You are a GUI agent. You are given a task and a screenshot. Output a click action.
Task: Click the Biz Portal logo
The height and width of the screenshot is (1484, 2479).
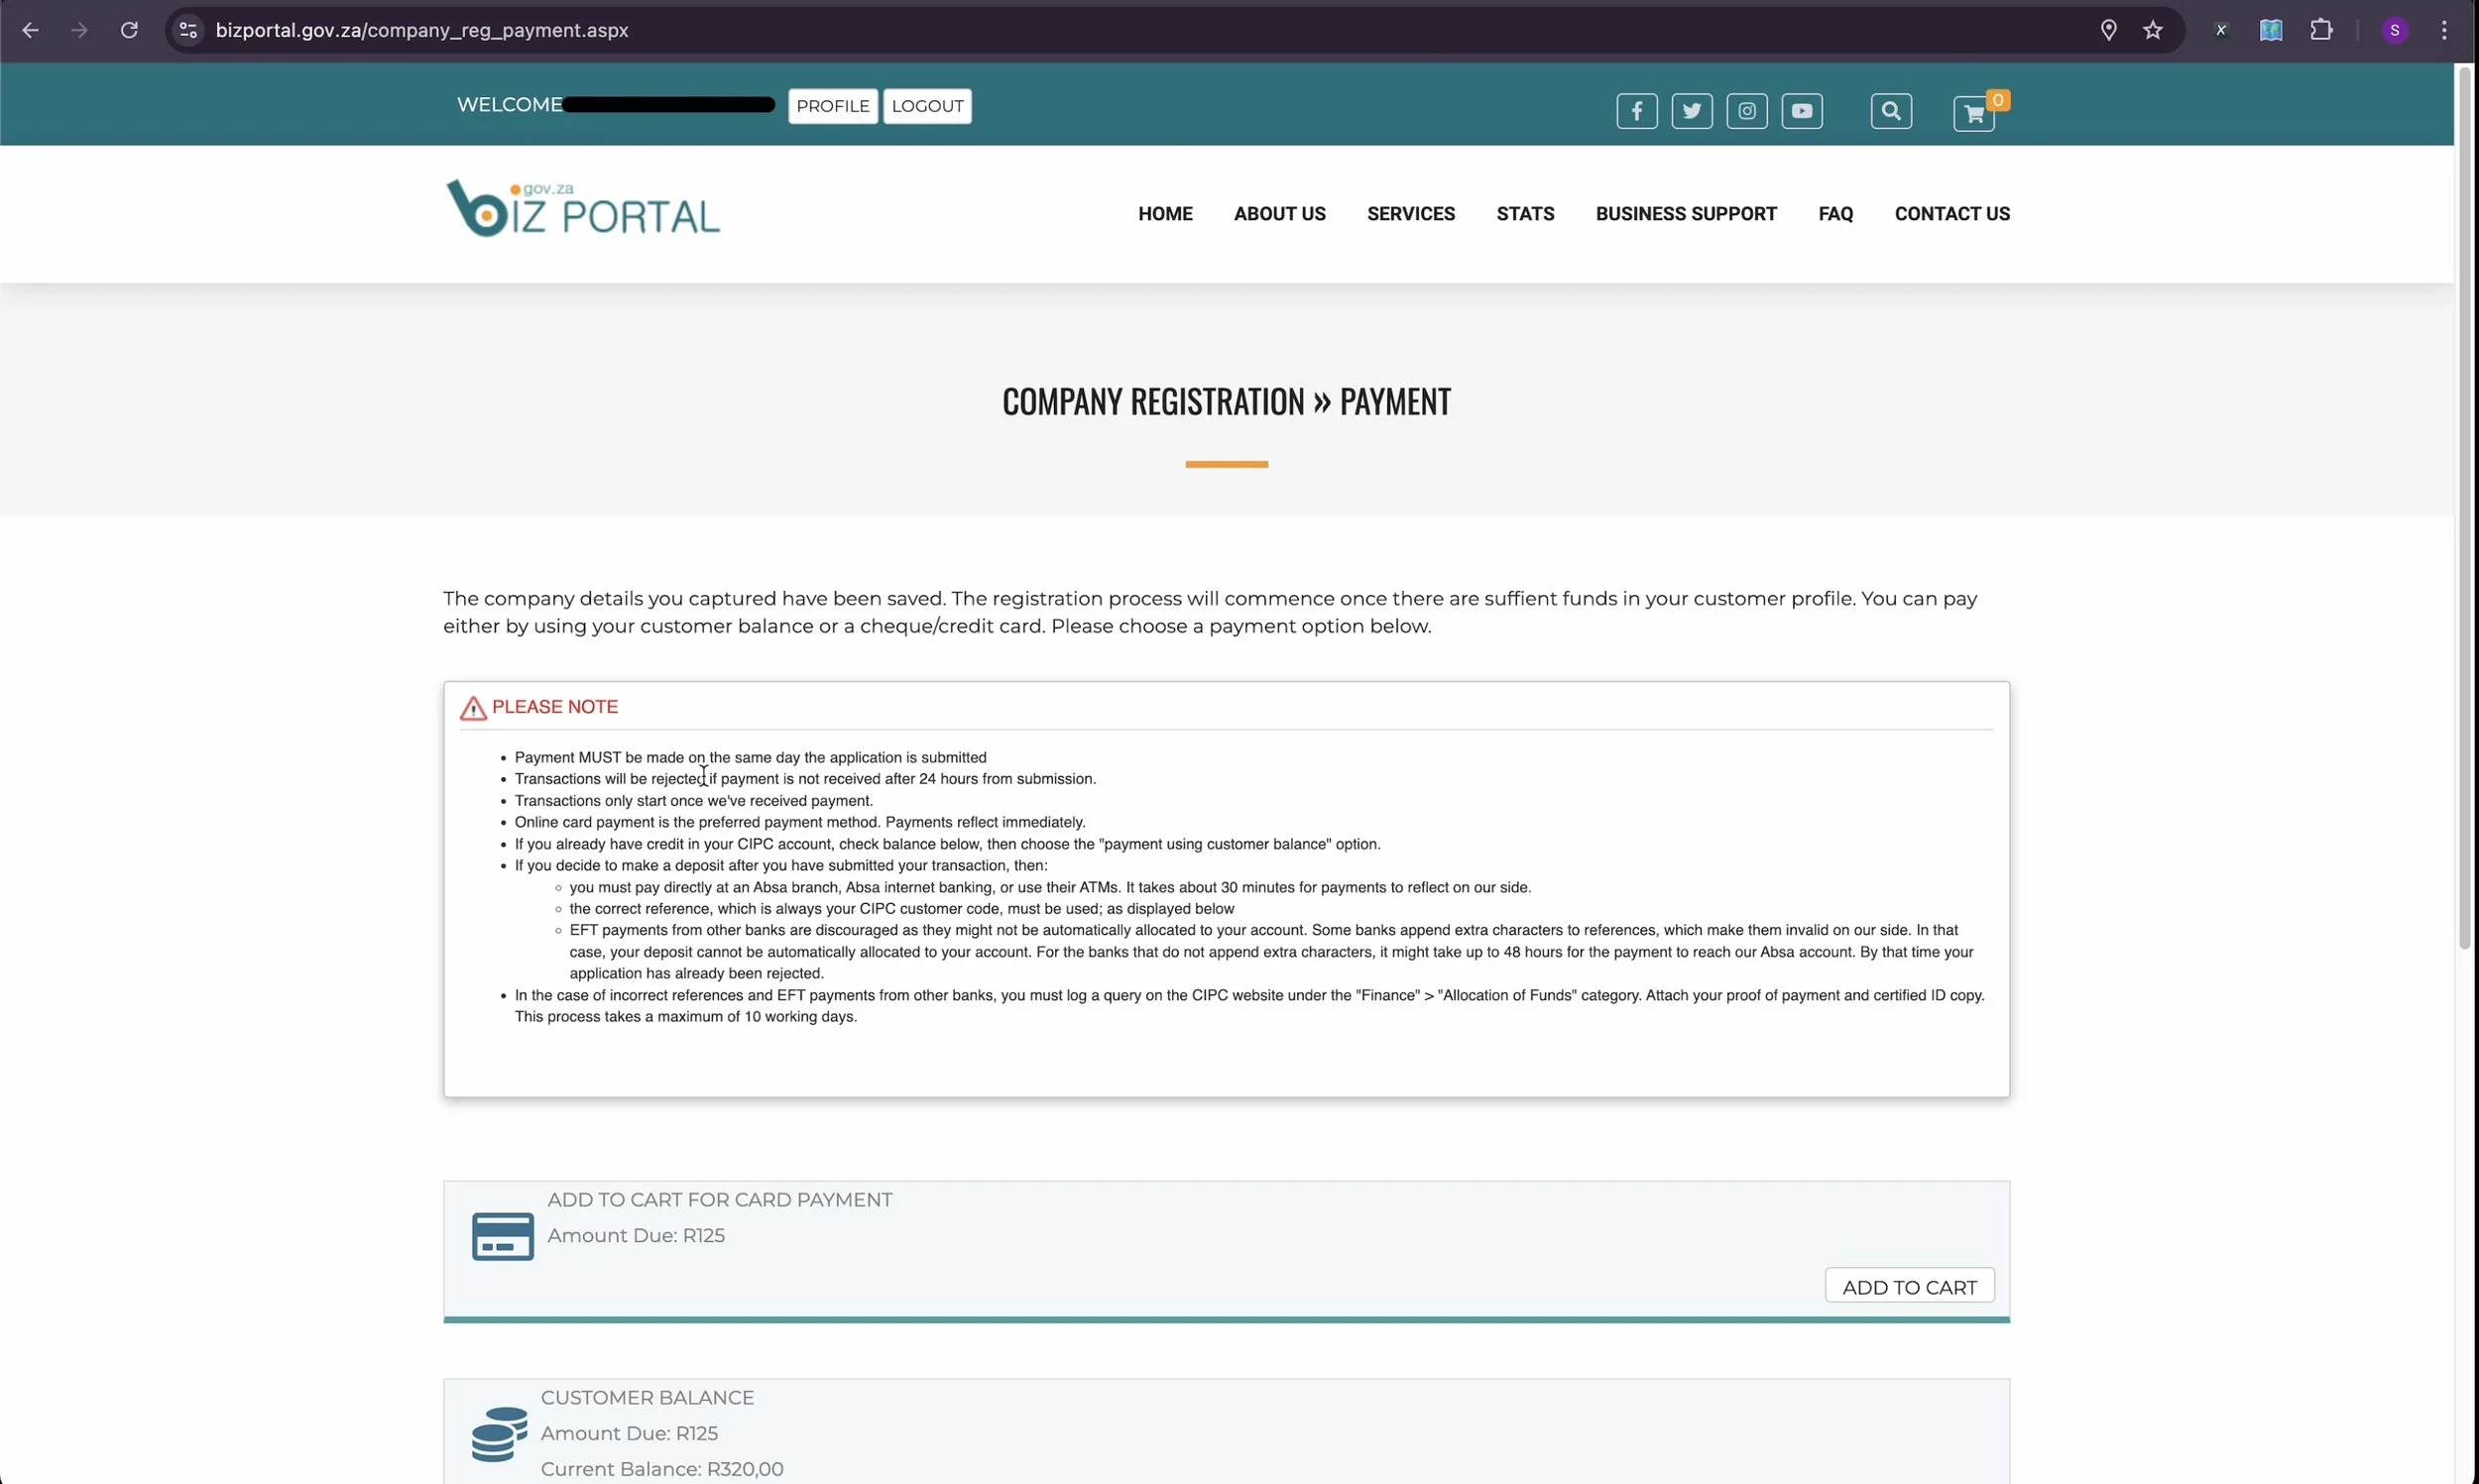[582, 209]
